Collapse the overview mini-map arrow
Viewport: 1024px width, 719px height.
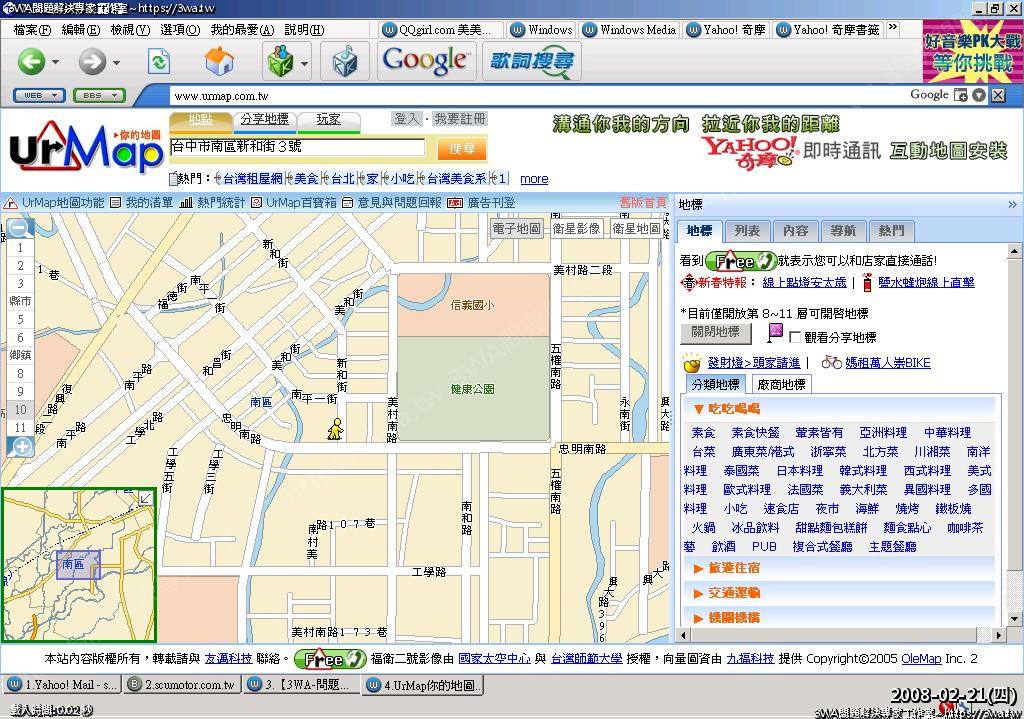click(x=146, y=496)
